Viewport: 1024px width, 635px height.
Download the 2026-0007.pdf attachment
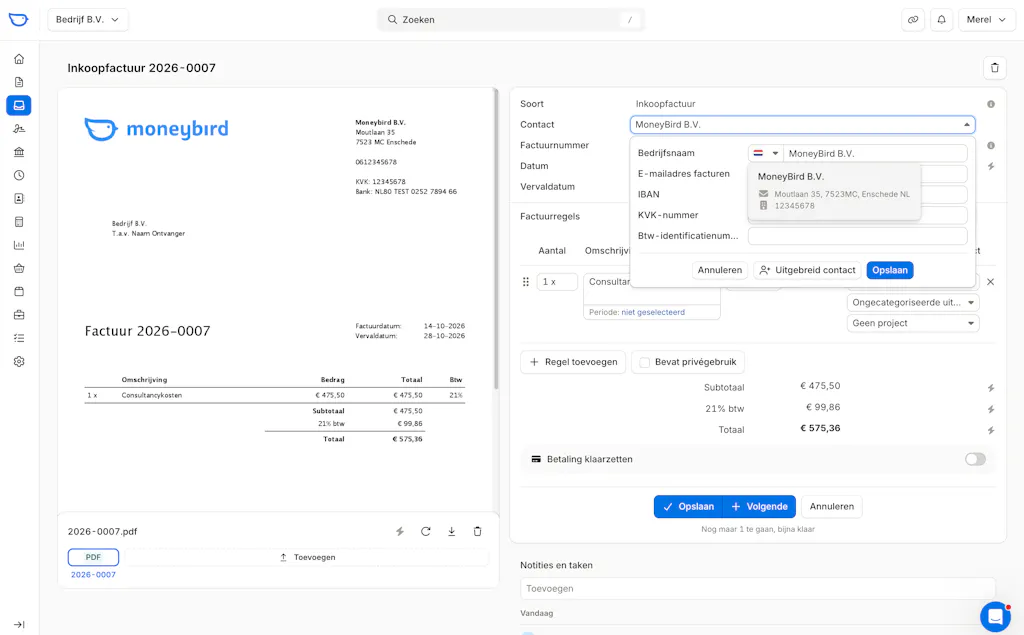tap(451, 532)
